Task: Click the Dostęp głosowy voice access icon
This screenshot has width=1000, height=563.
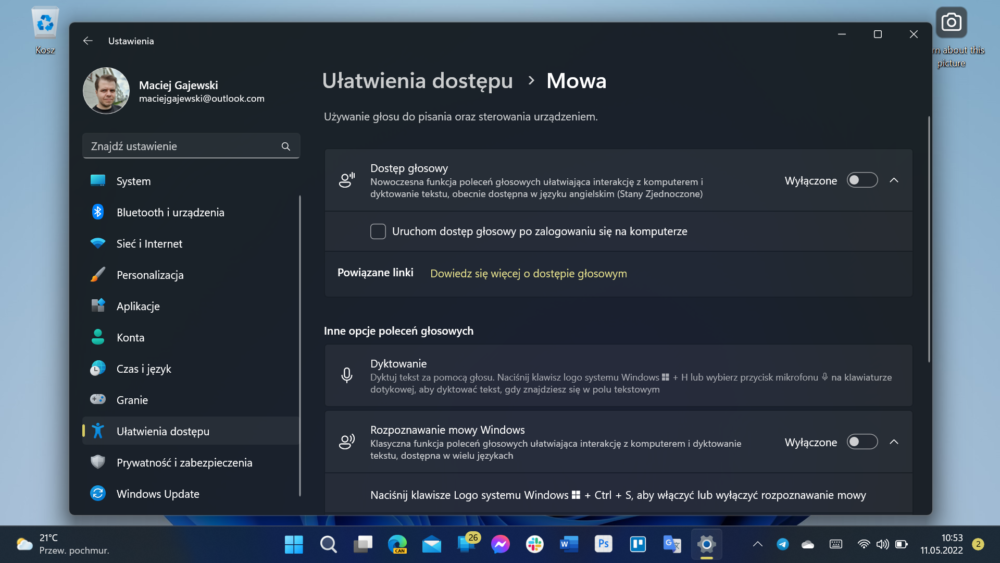Action: pos(346,180)
